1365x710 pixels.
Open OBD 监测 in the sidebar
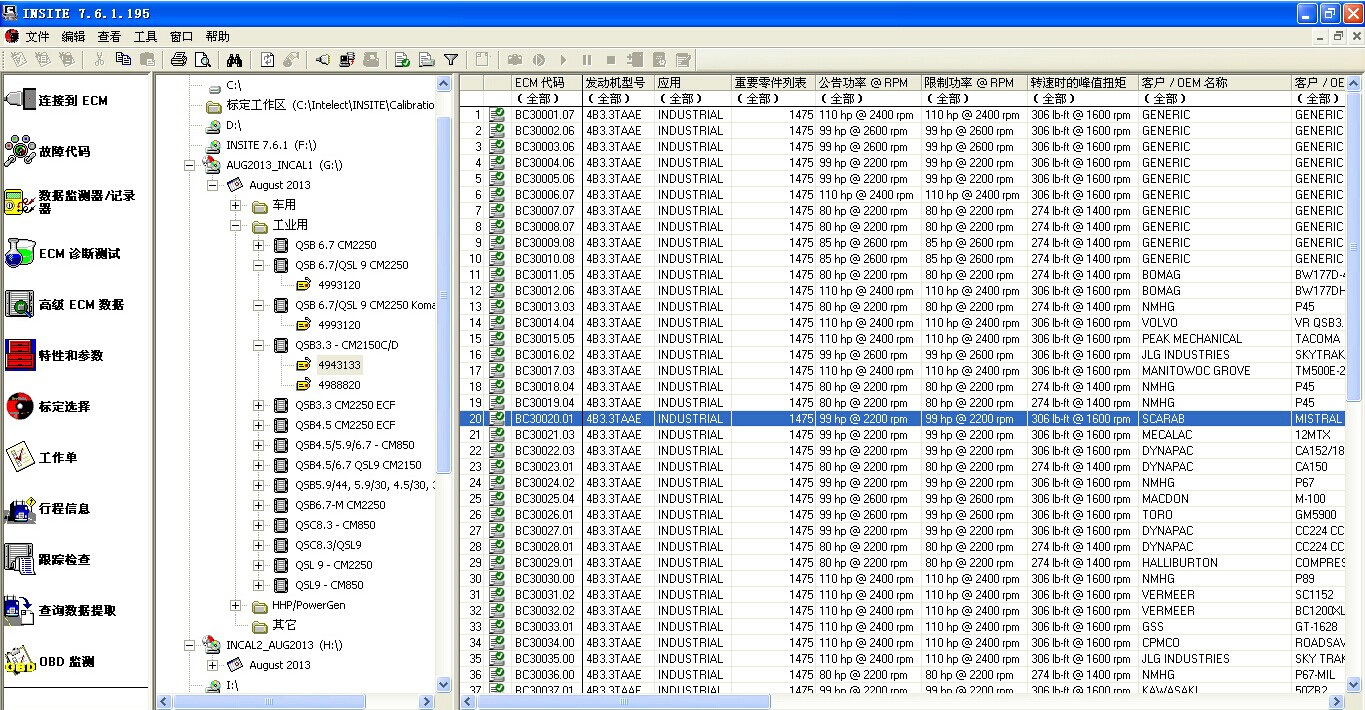(50, 662)
